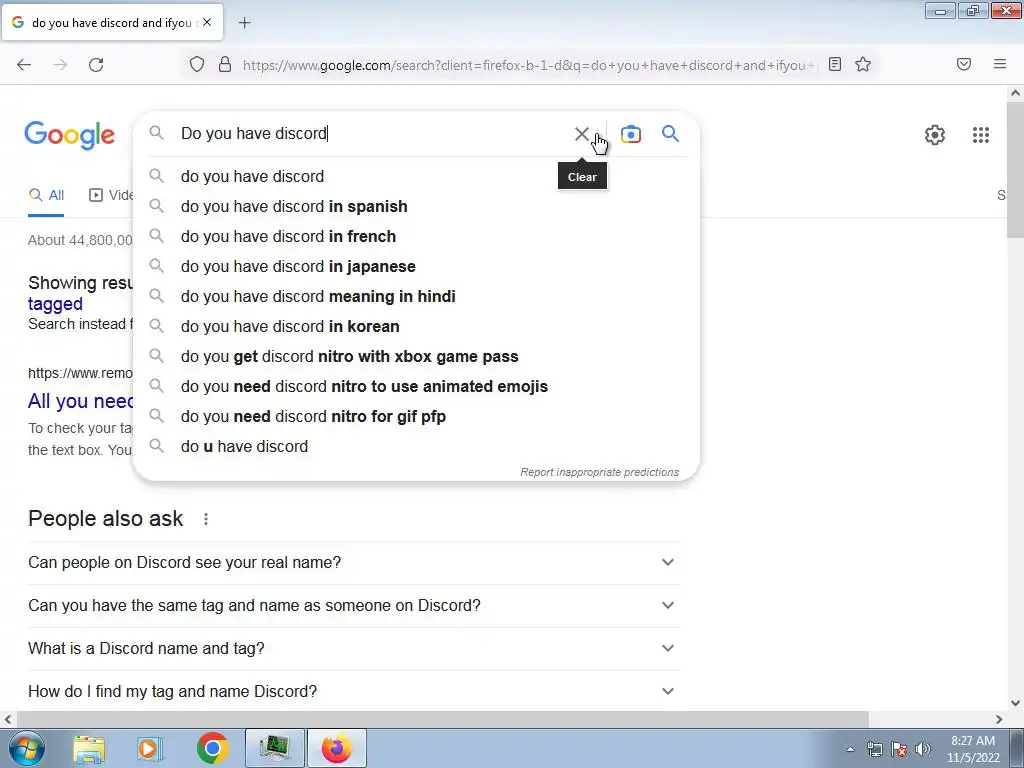Go to the Google logo homepage
This screenshot has width=1024, height=768.
tap(70, 135)
